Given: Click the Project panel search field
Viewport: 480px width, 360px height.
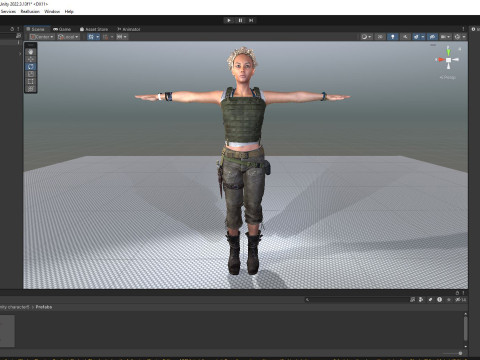Looking at the screenshot, I should 357,300.
